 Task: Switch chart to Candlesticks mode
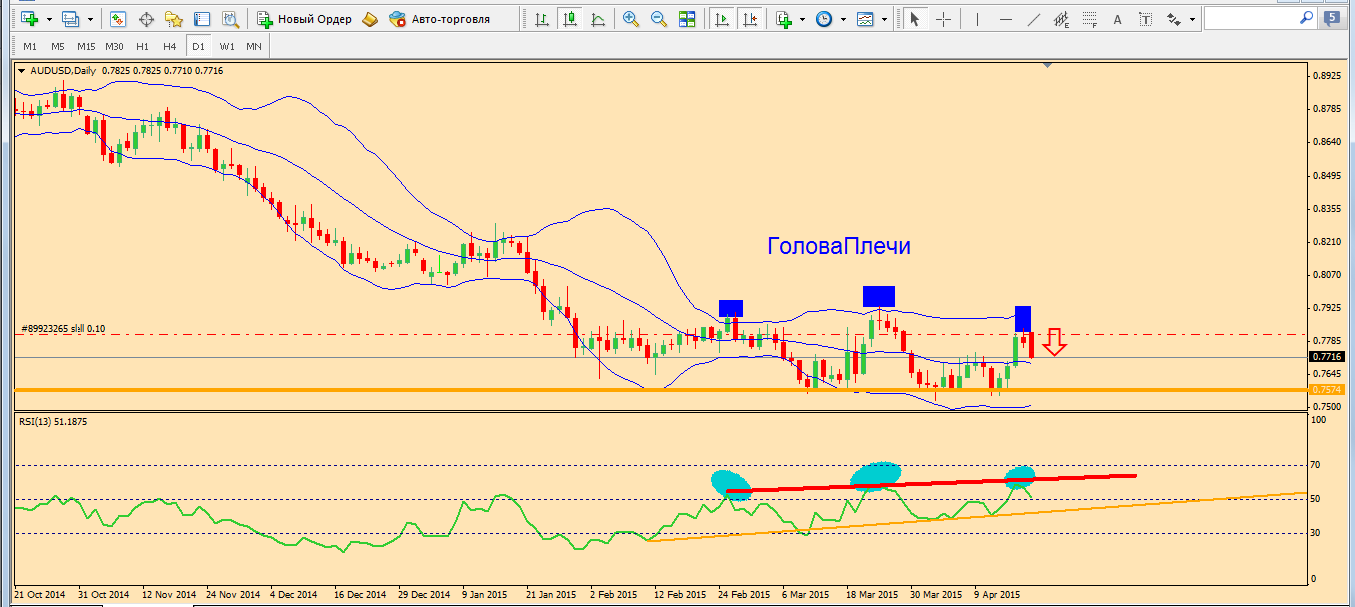(x=570, y=18)
